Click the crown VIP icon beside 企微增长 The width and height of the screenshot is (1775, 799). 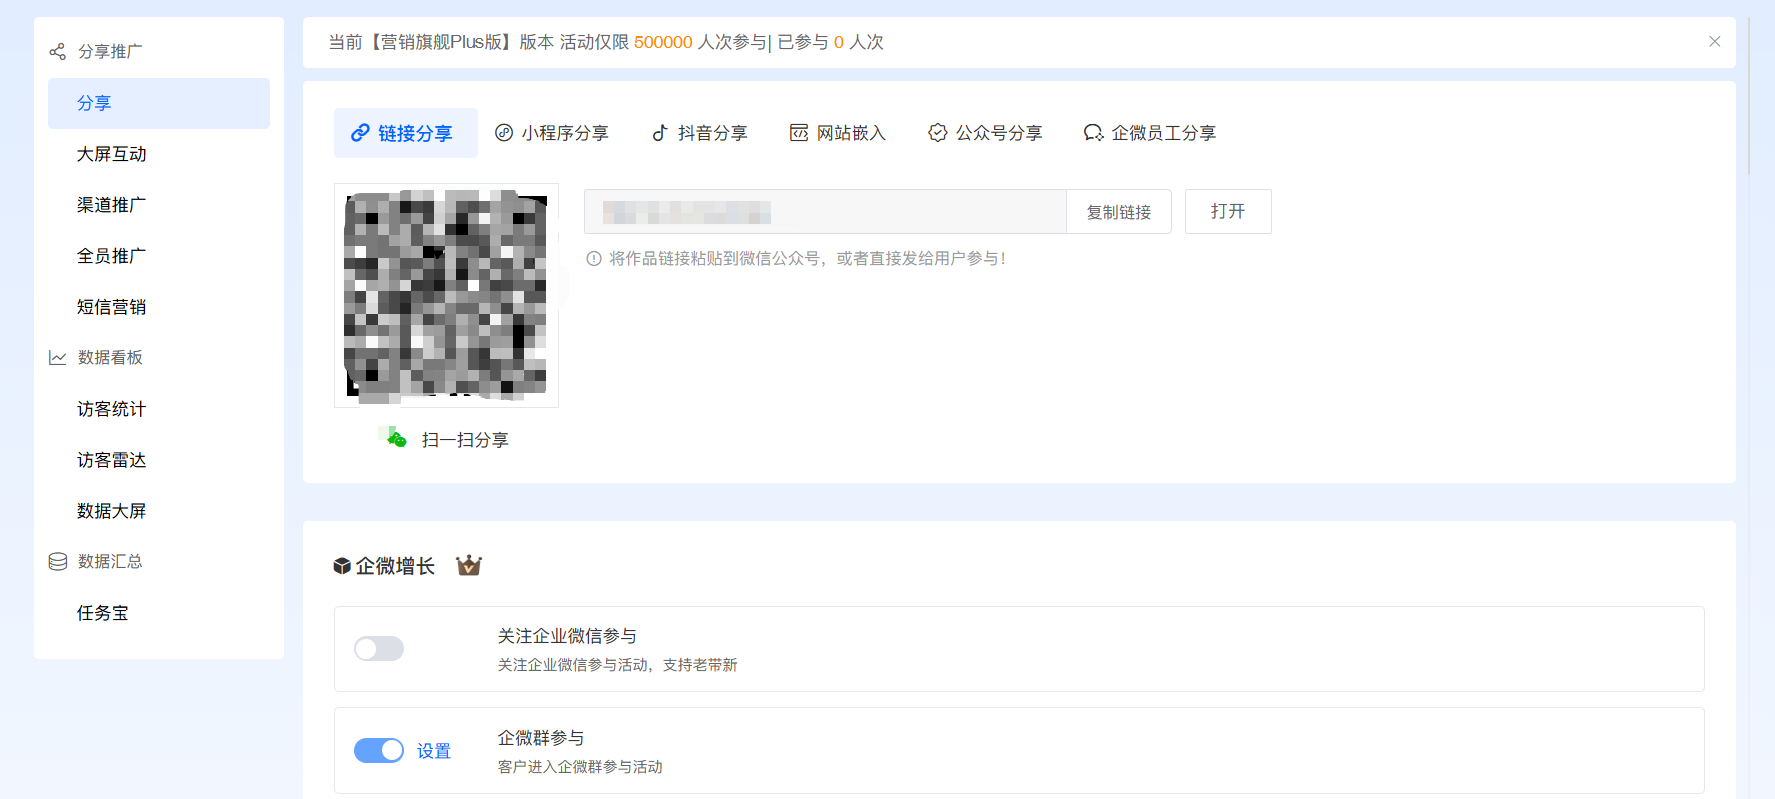(469, 566)
